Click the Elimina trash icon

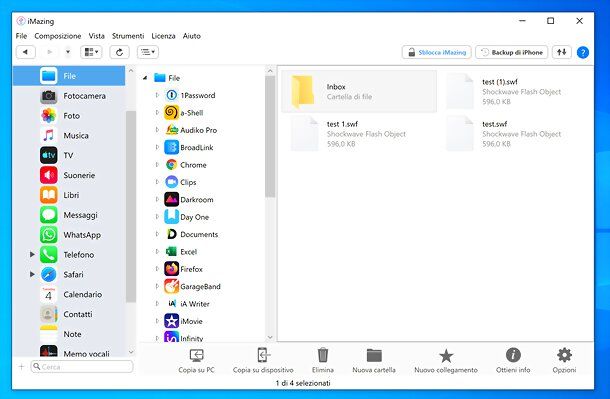(323, 355)
